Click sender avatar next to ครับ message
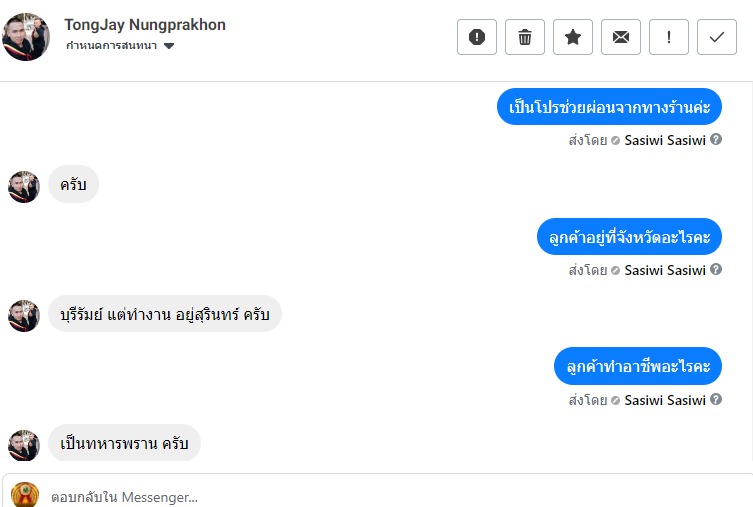This screenshot has width=753, height=507. 24,186
